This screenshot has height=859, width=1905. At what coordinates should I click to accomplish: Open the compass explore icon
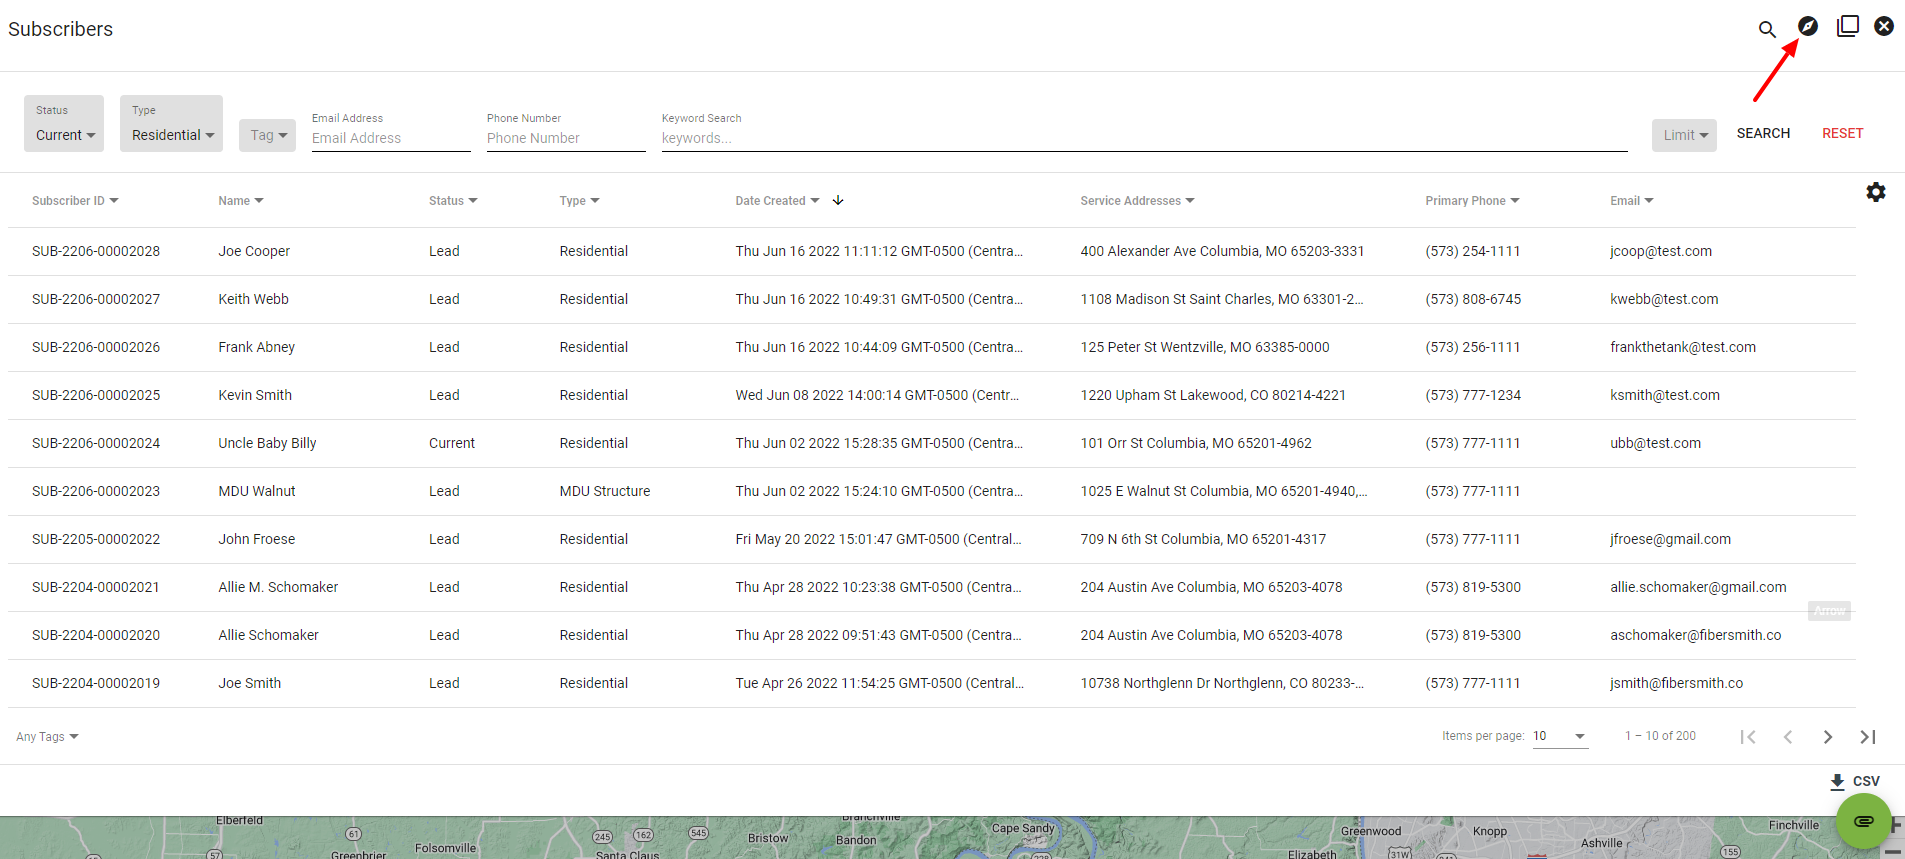pyautogui.click(x=1808, y=26)
